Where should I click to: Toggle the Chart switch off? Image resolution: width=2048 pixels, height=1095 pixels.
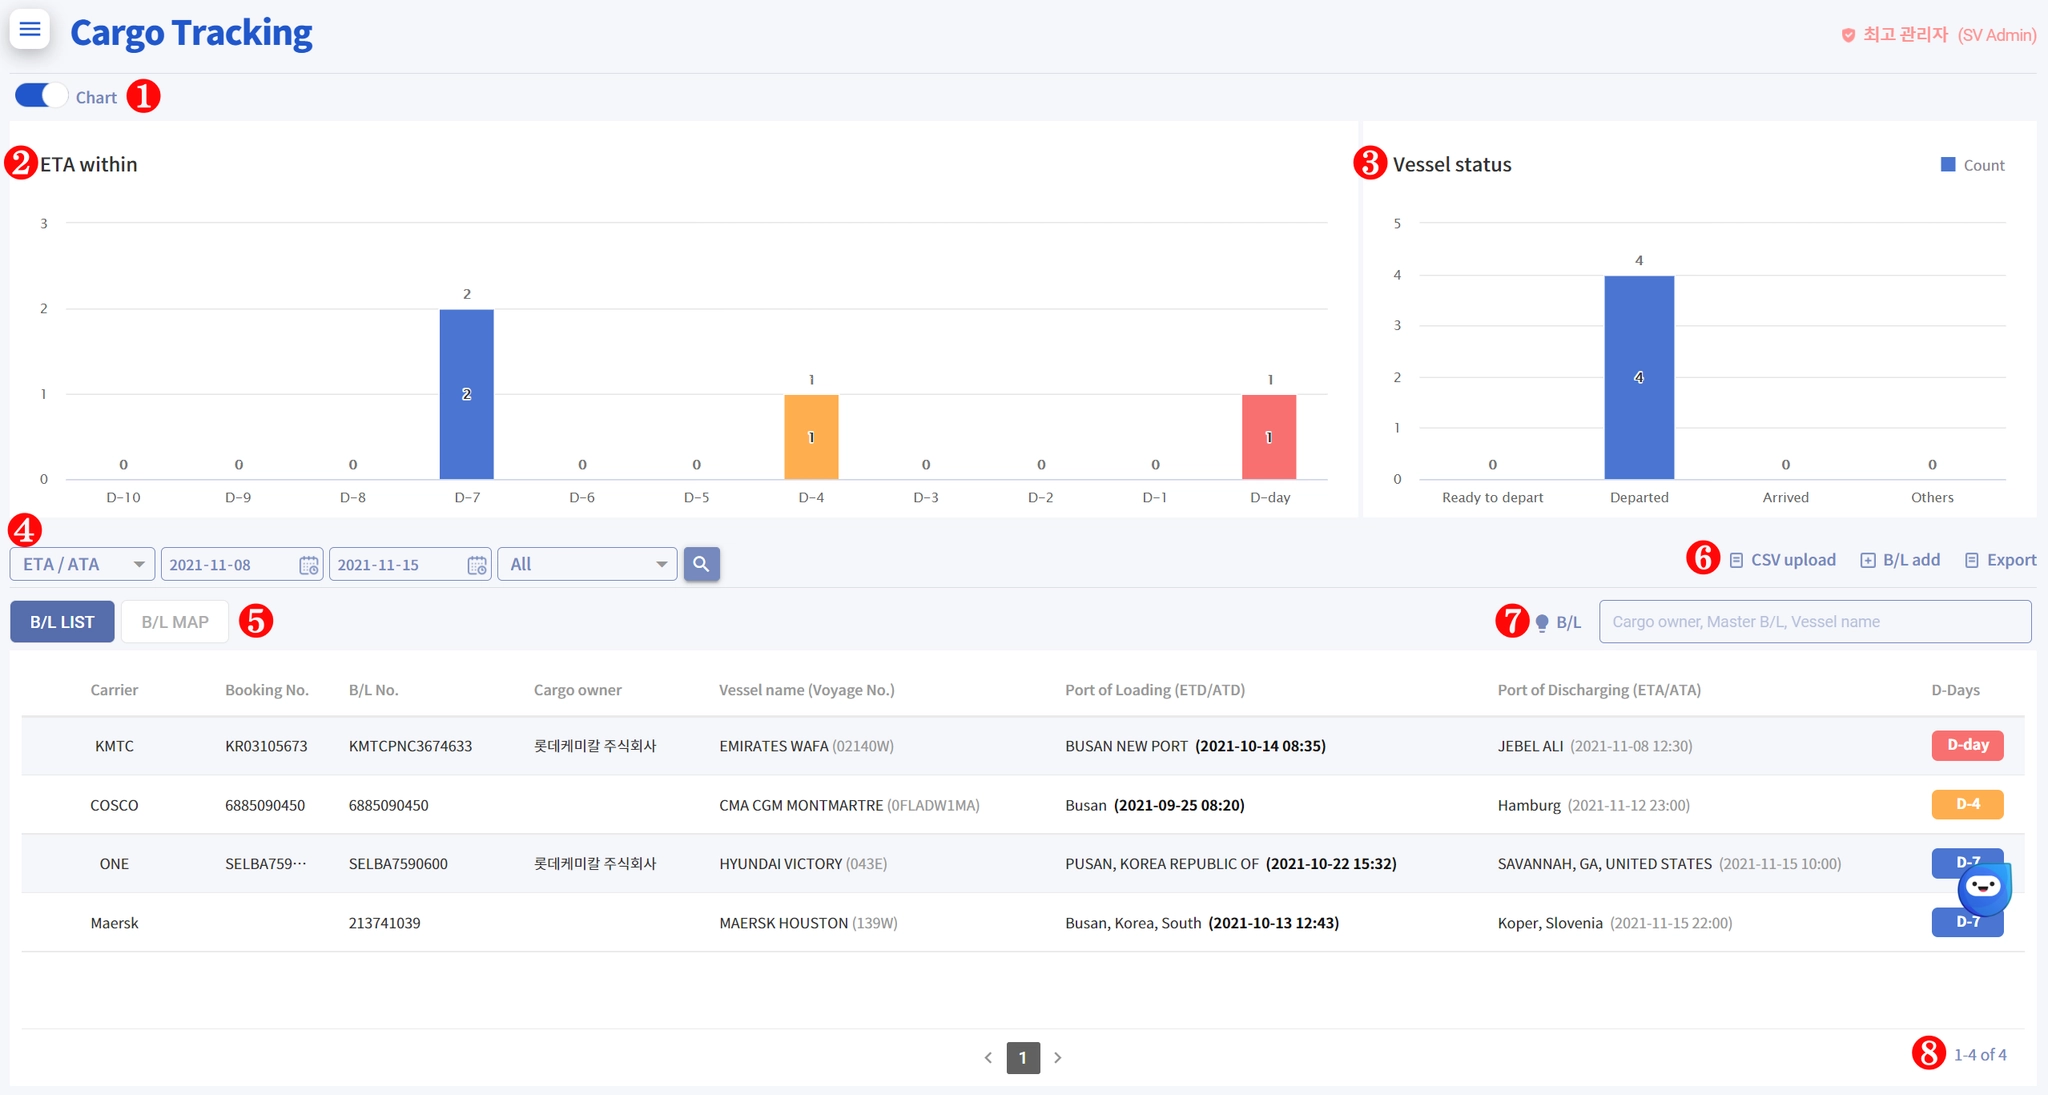tap(40, 96)
